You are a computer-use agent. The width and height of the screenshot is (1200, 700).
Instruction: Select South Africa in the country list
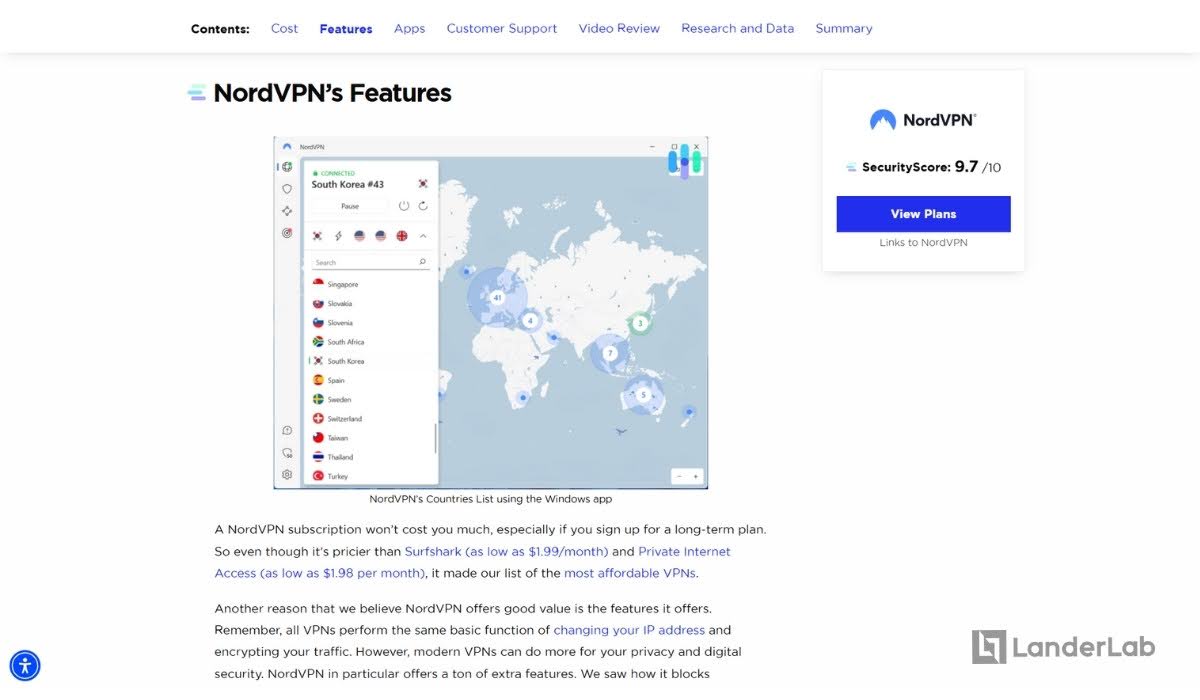click(370, 342)
